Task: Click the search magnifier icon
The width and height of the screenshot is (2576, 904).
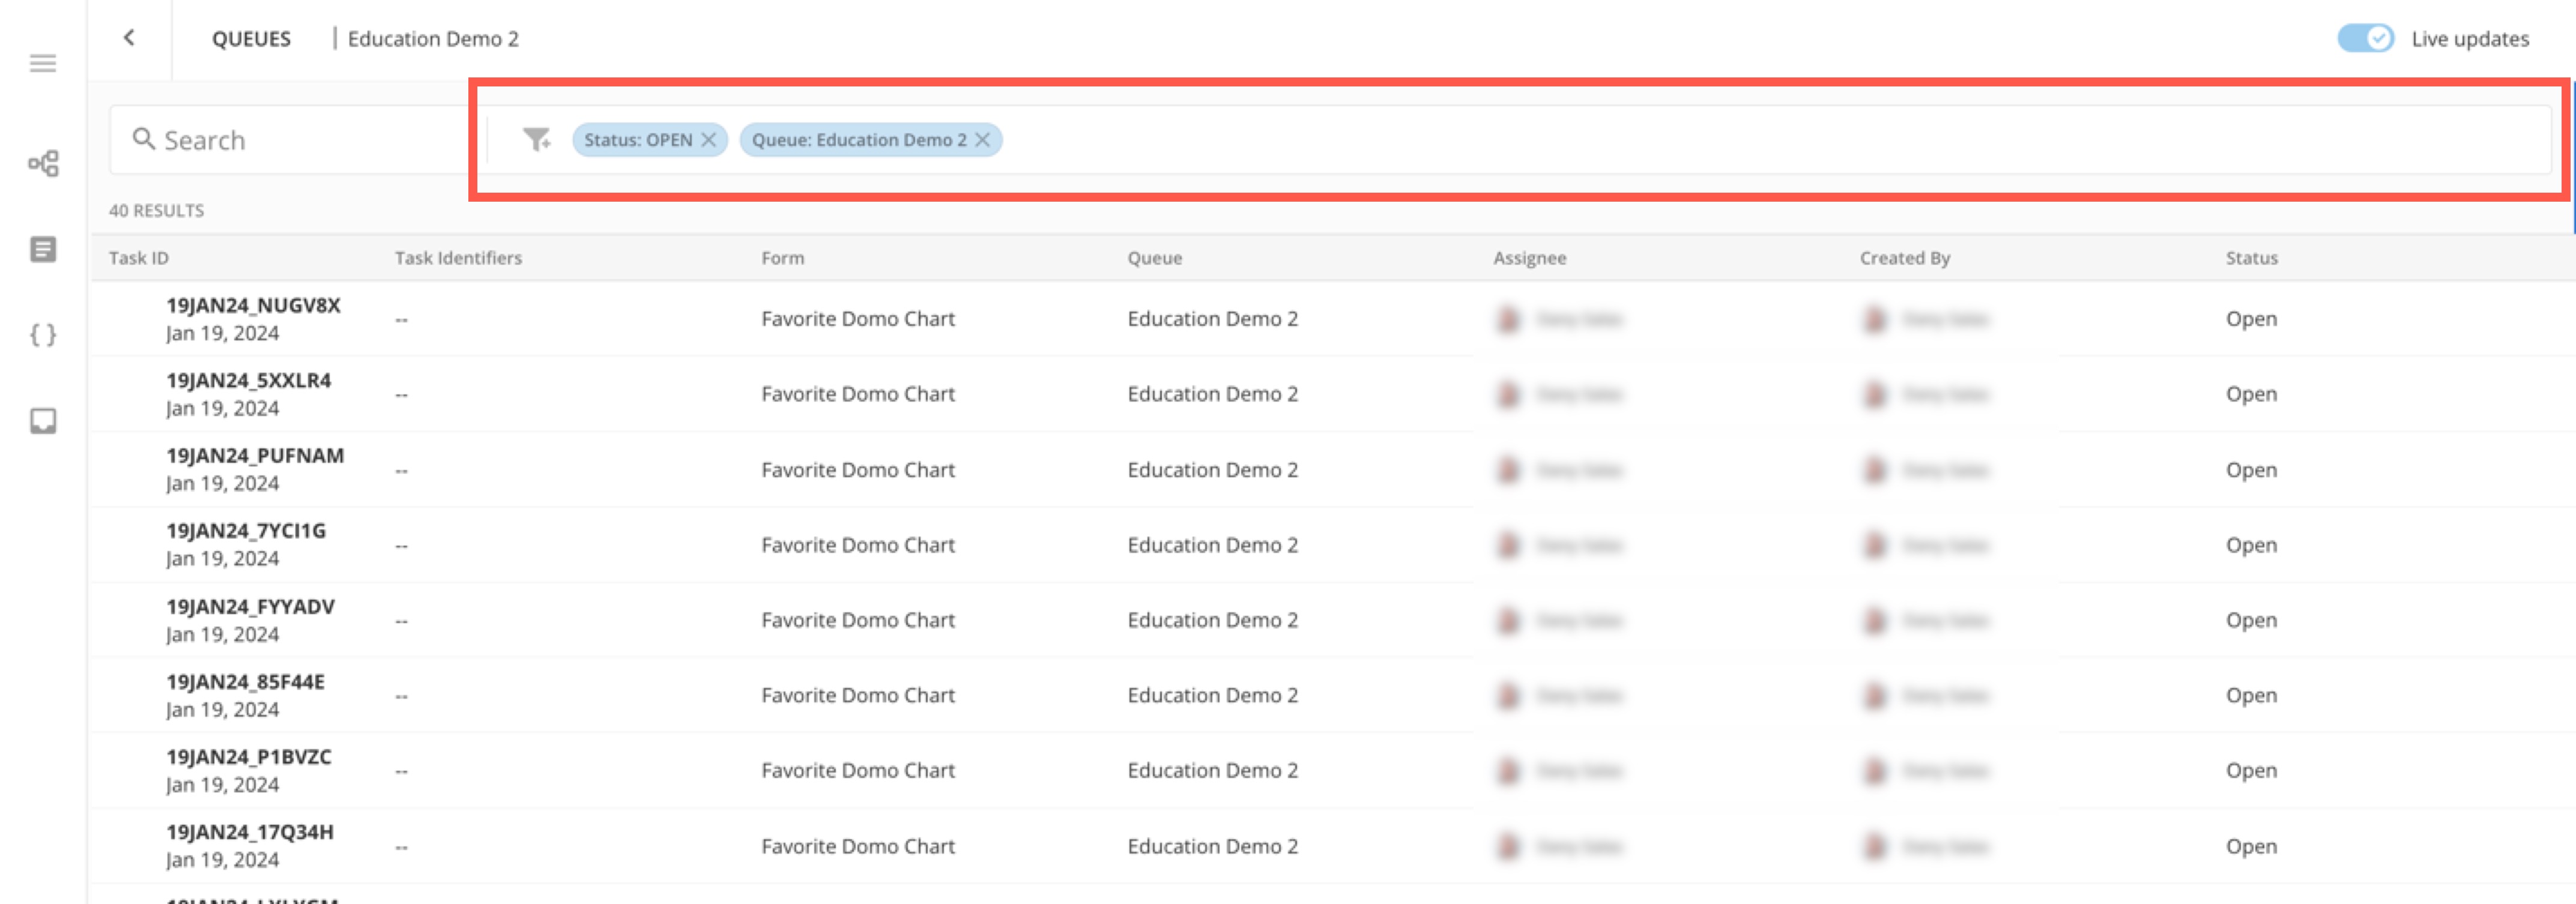Action: (x=144, y=139)
